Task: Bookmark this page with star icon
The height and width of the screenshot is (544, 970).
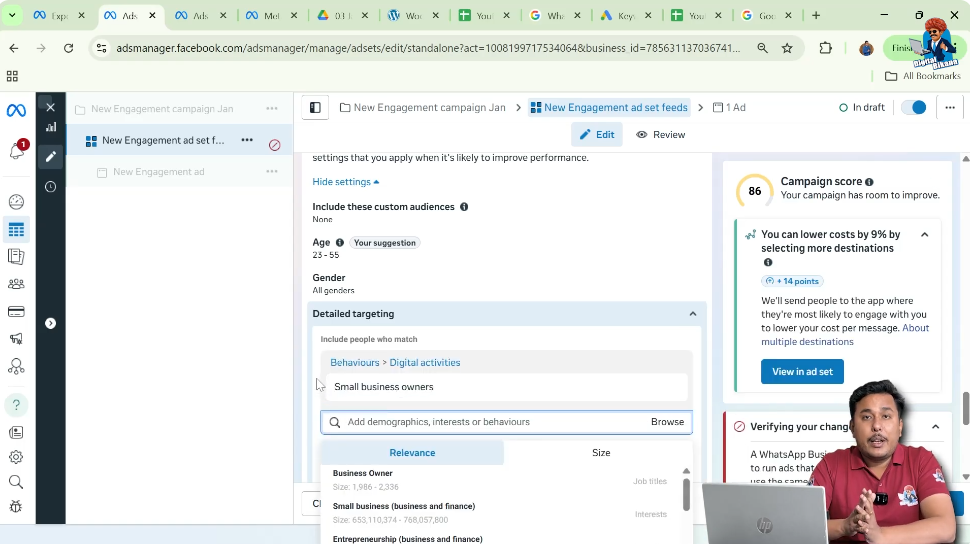Action: pyautogui.click(x=787, y=48)
